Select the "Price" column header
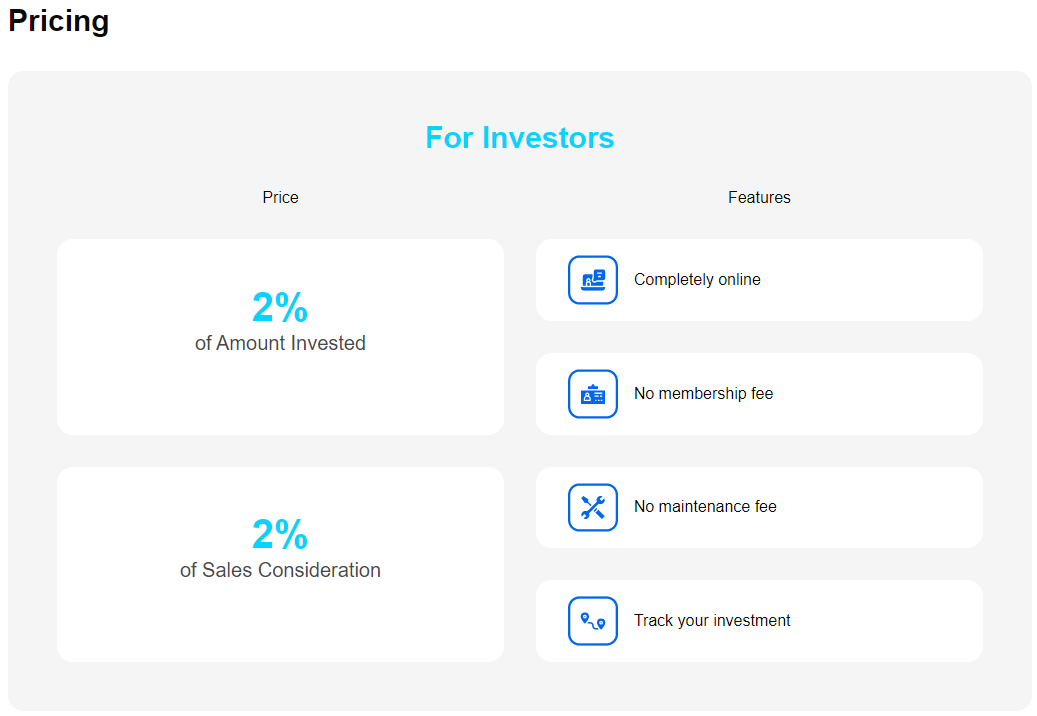Screen dimensions: 1037x716 click(280, 198)
